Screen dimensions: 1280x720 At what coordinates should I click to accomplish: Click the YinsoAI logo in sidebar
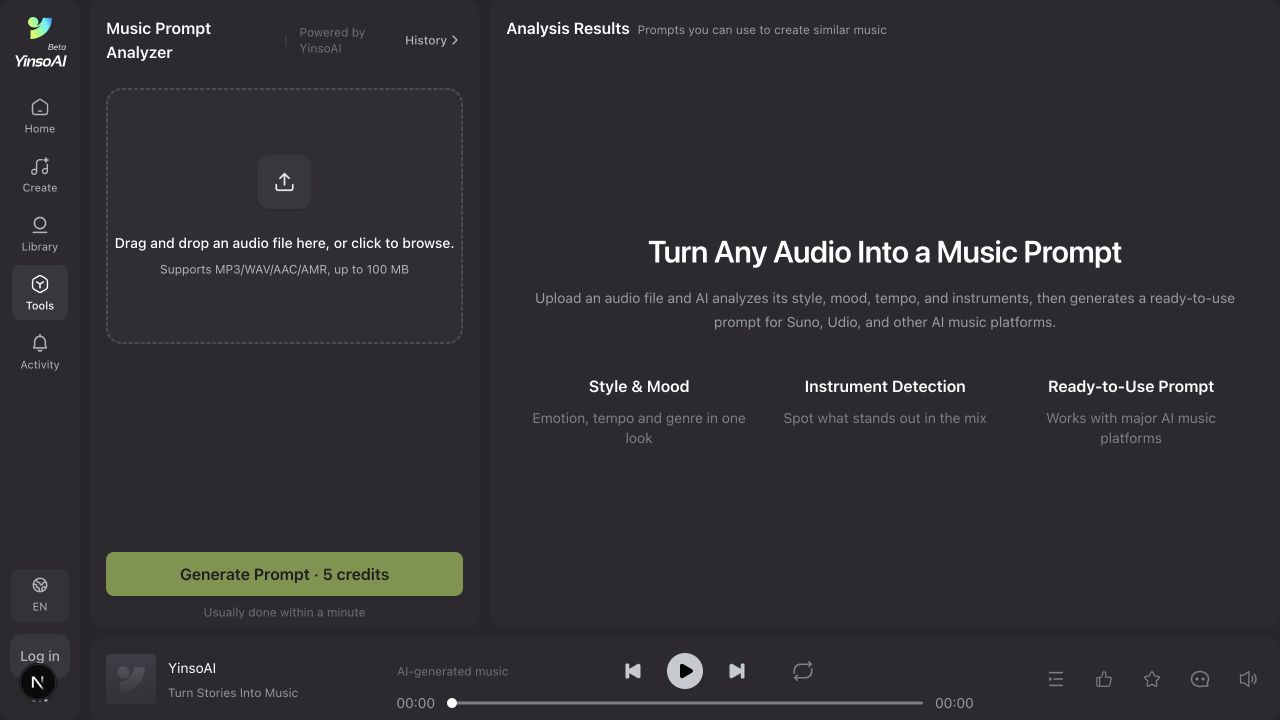[x=40, y=42]
